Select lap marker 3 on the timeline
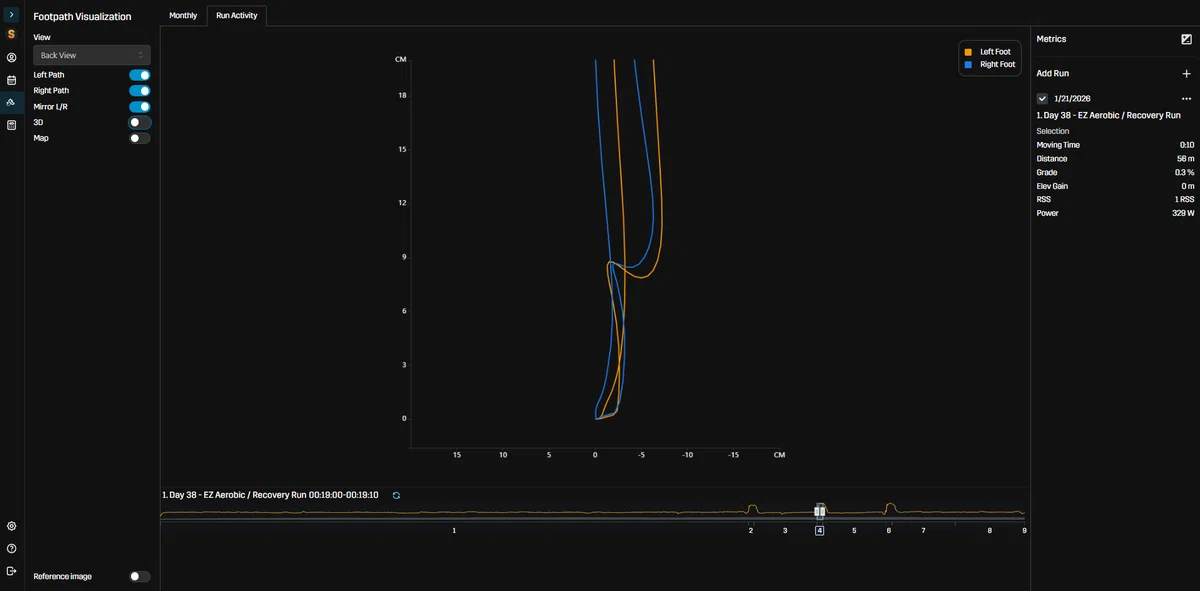This screenshot has width=1200, height=591. (785, 531)
